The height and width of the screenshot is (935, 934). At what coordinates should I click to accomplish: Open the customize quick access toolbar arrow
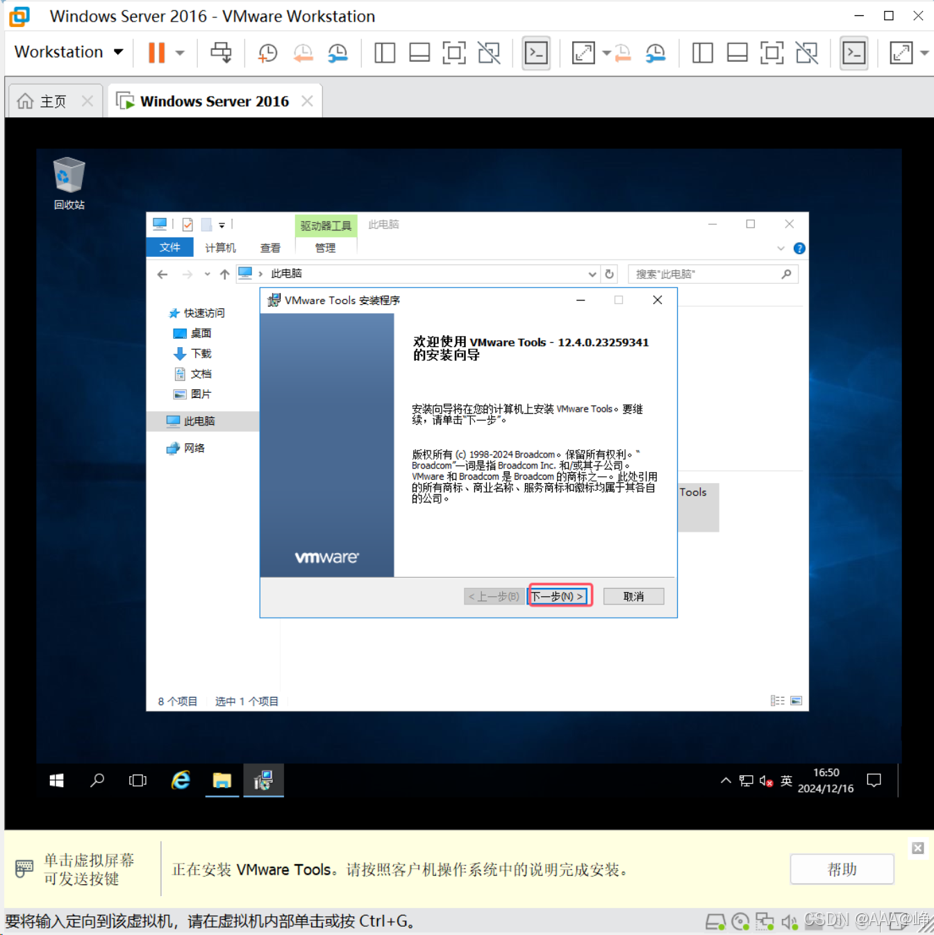pyautogui.click(x=222, y=225)
